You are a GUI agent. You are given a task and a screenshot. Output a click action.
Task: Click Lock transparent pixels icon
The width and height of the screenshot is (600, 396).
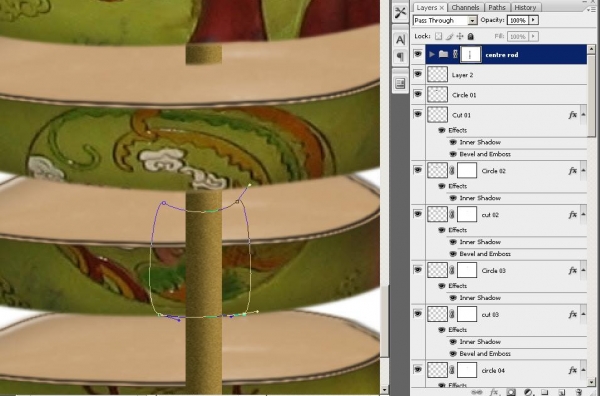pyautogui.click(x=439, y=36)
